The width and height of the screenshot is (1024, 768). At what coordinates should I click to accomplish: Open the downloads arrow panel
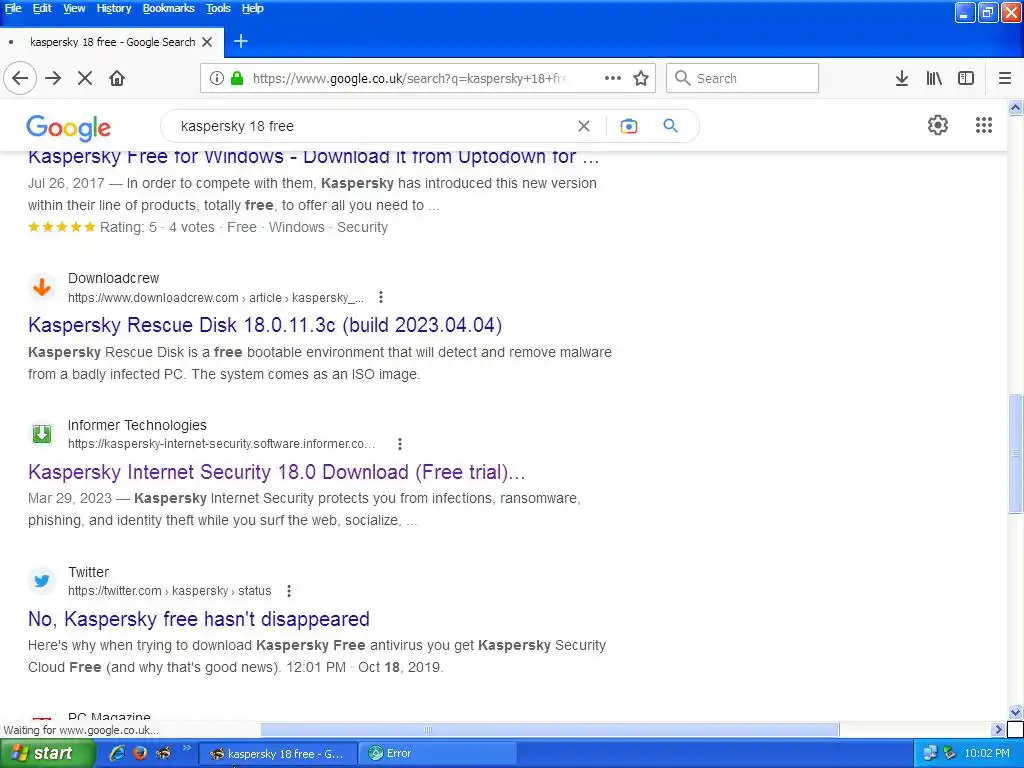point(902,78)
